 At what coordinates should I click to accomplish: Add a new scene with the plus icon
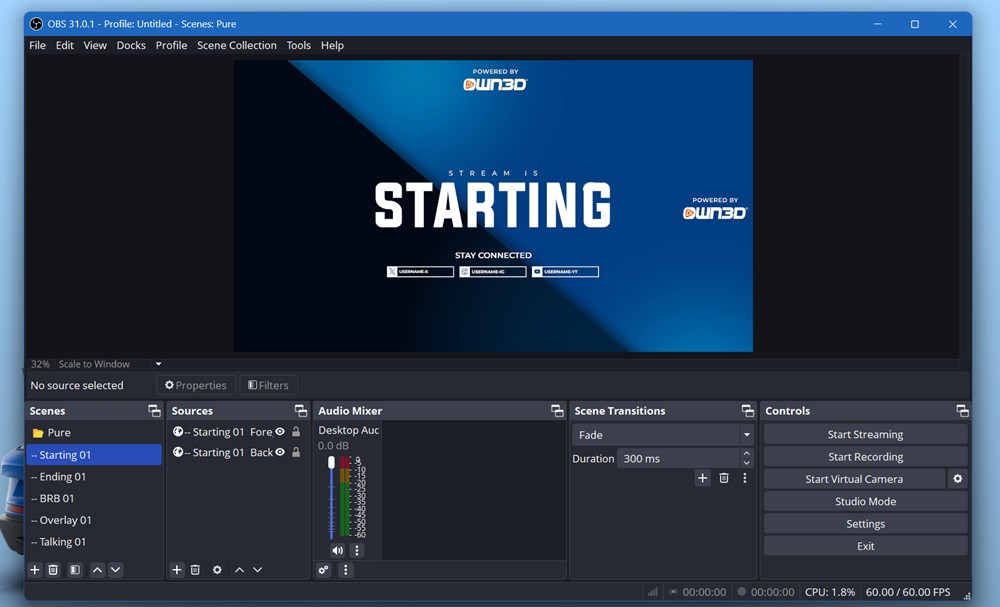[x=34, y=570]
